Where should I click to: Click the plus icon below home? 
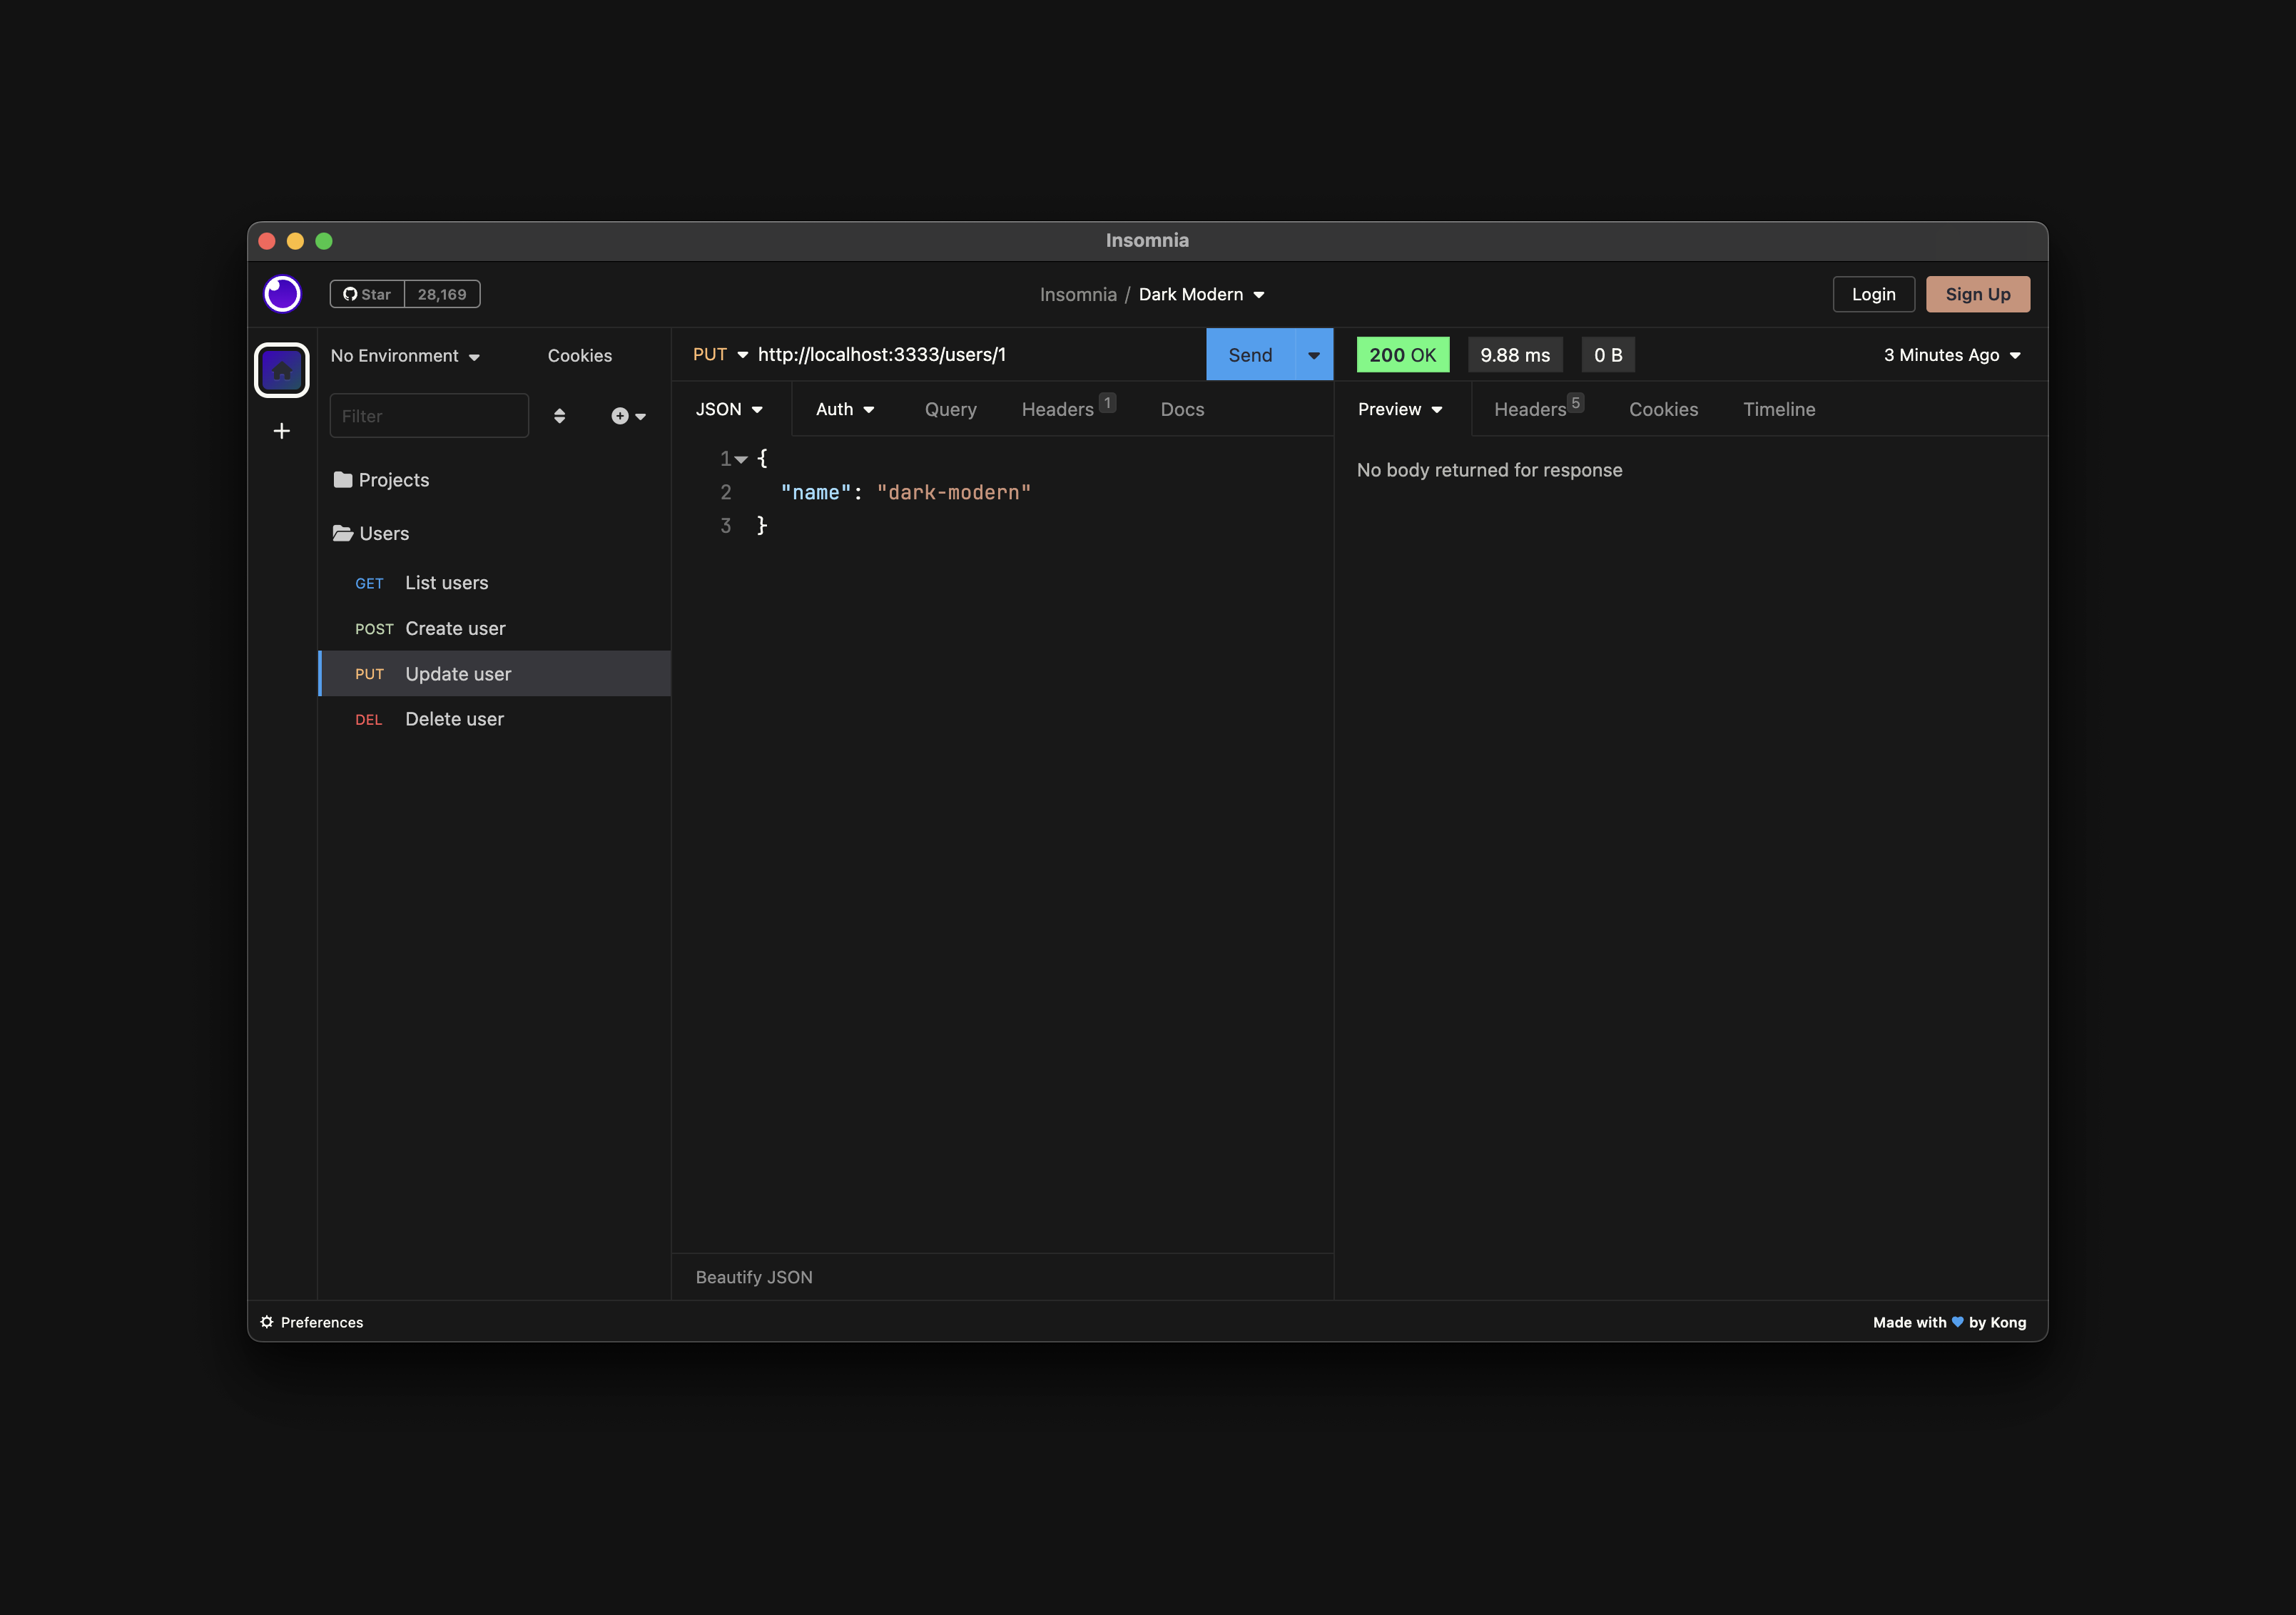pyautogui.click(x=282, y=431)
